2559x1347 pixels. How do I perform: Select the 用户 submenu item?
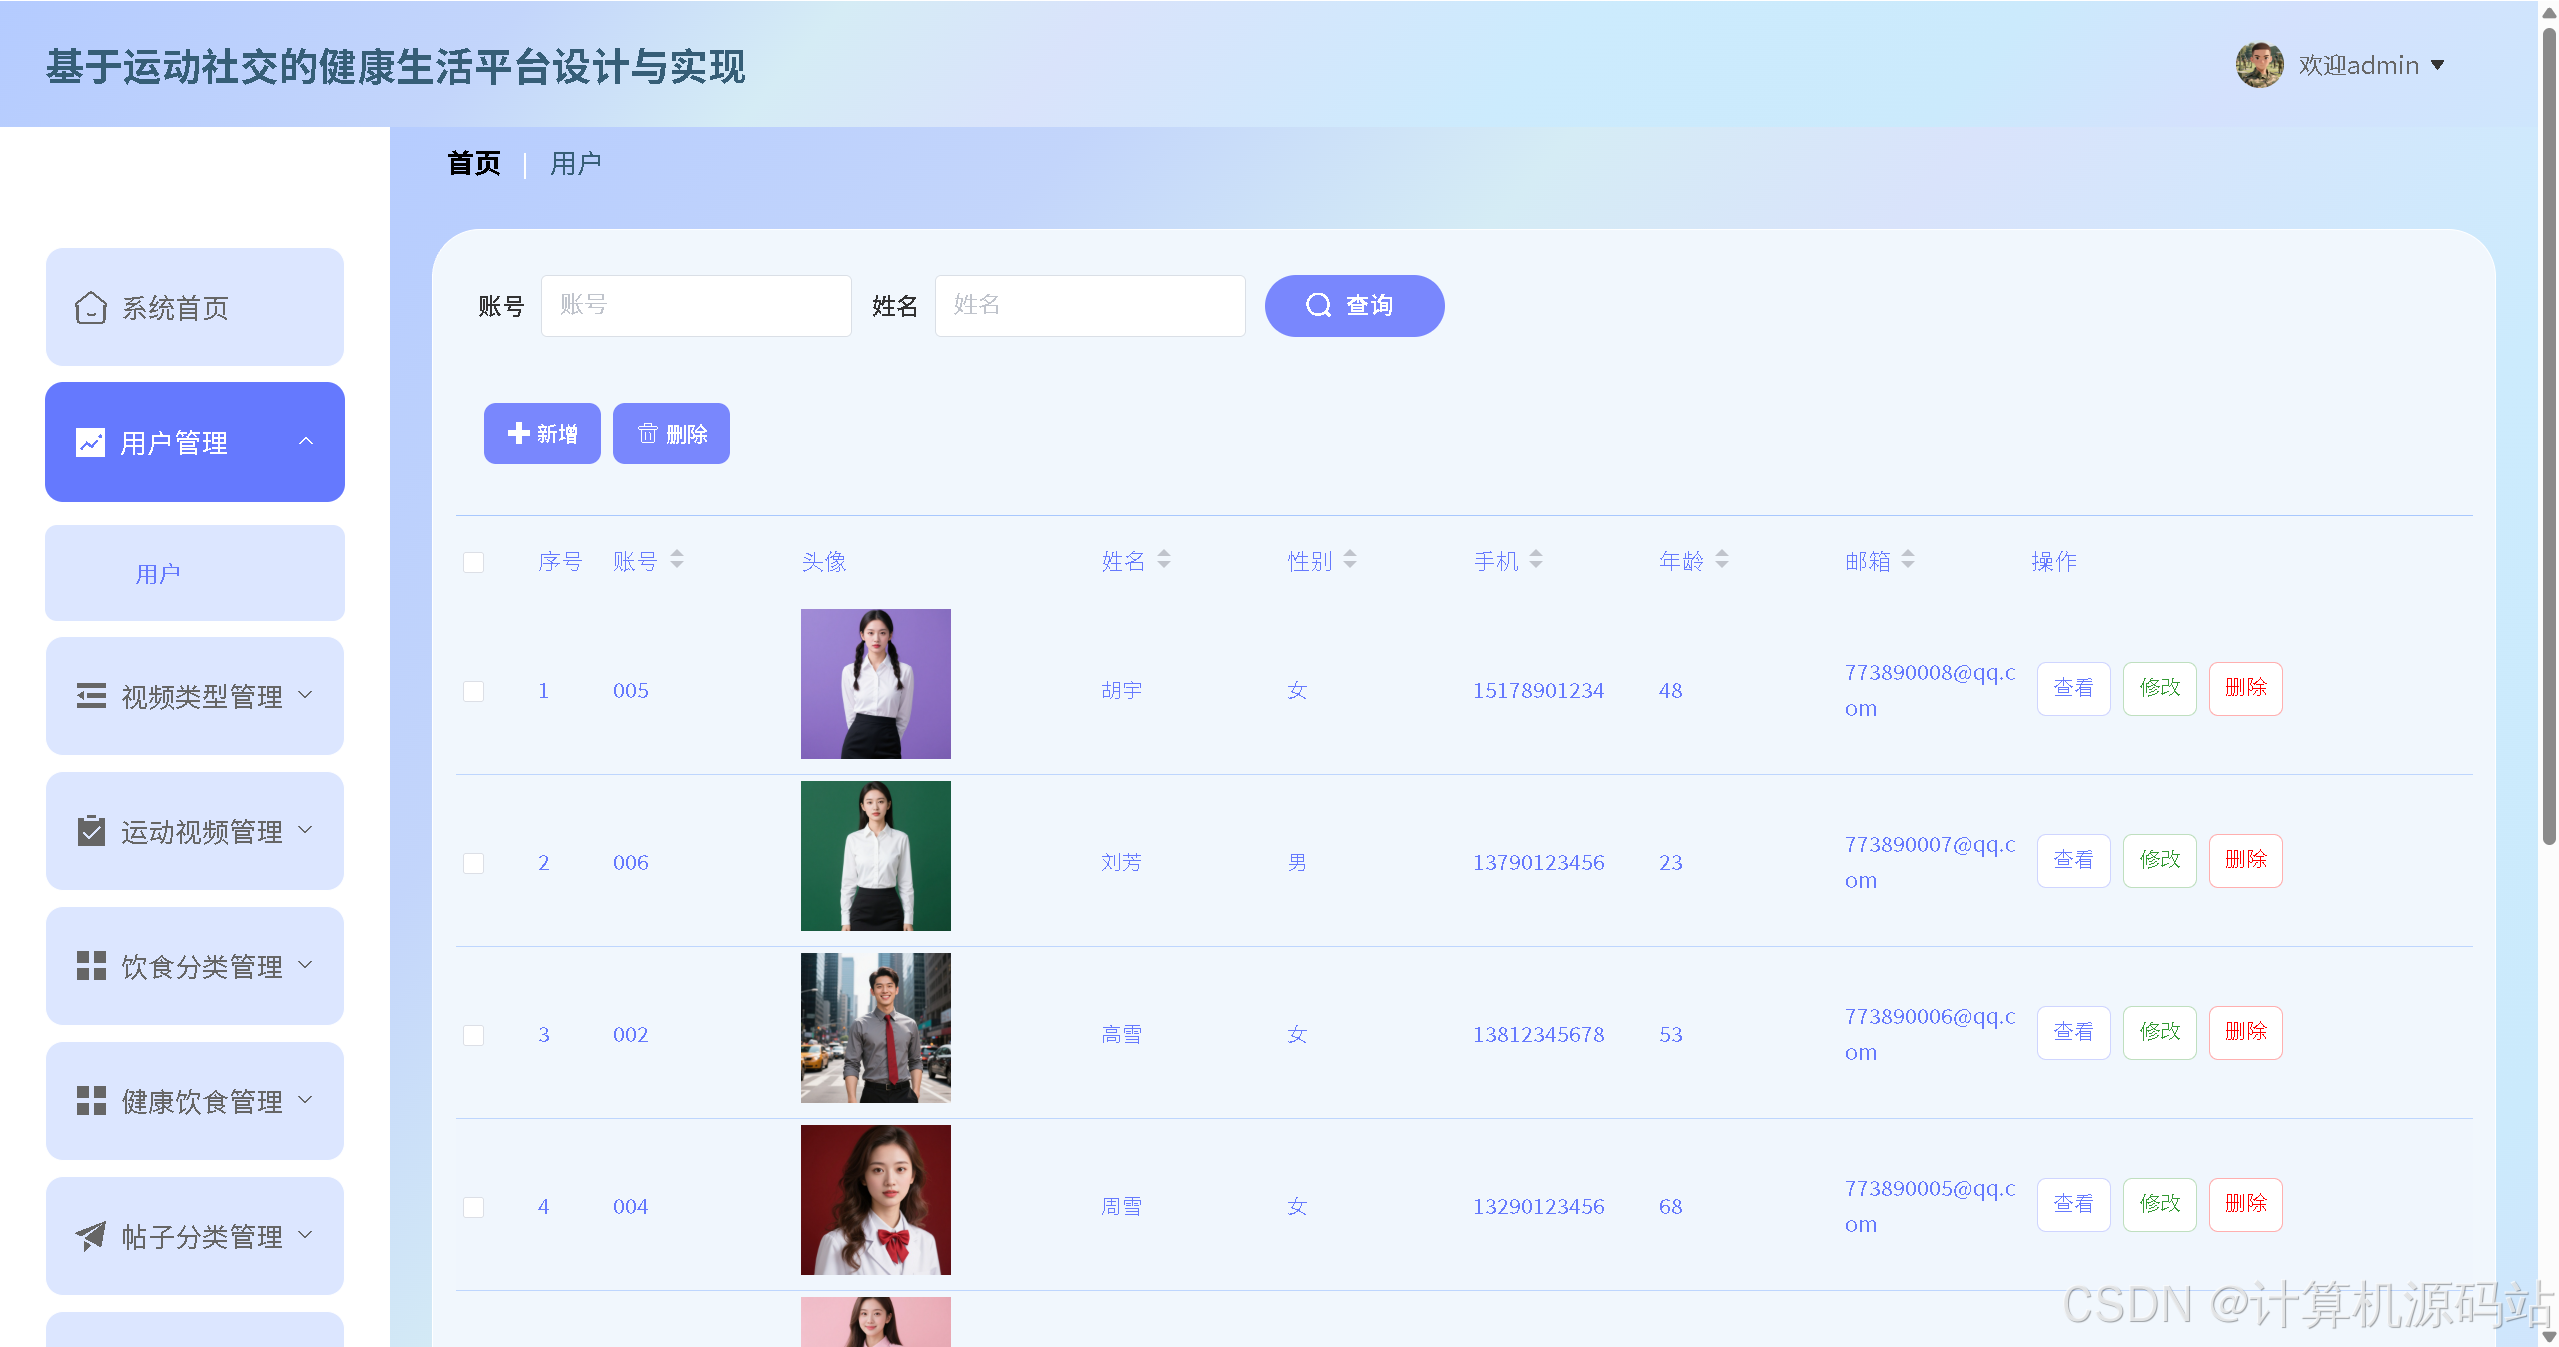[x=195, y=573]
